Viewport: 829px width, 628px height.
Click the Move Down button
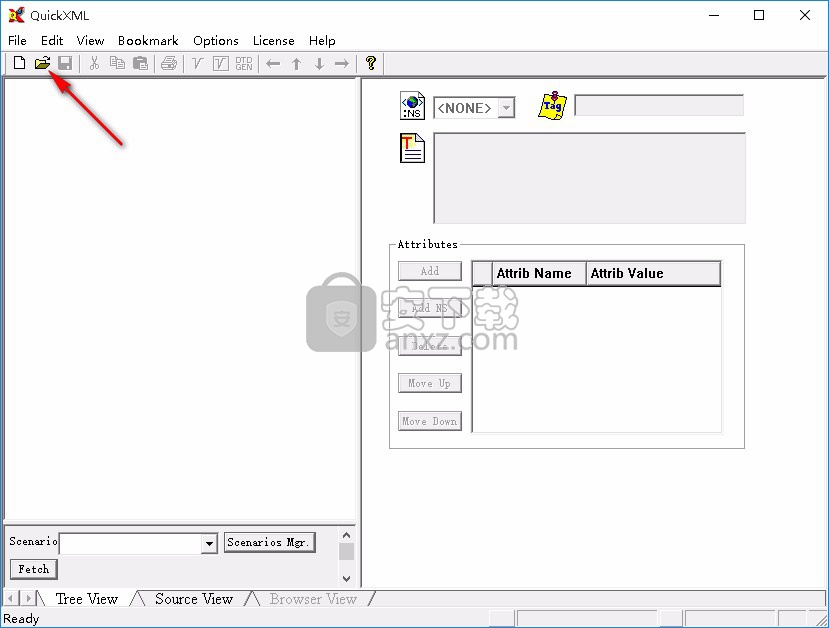430,421
